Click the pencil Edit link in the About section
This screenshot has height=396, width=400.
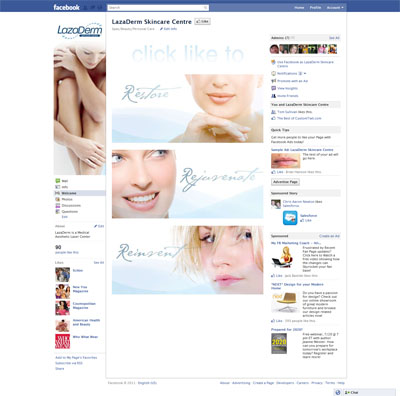tap(99, 226)
